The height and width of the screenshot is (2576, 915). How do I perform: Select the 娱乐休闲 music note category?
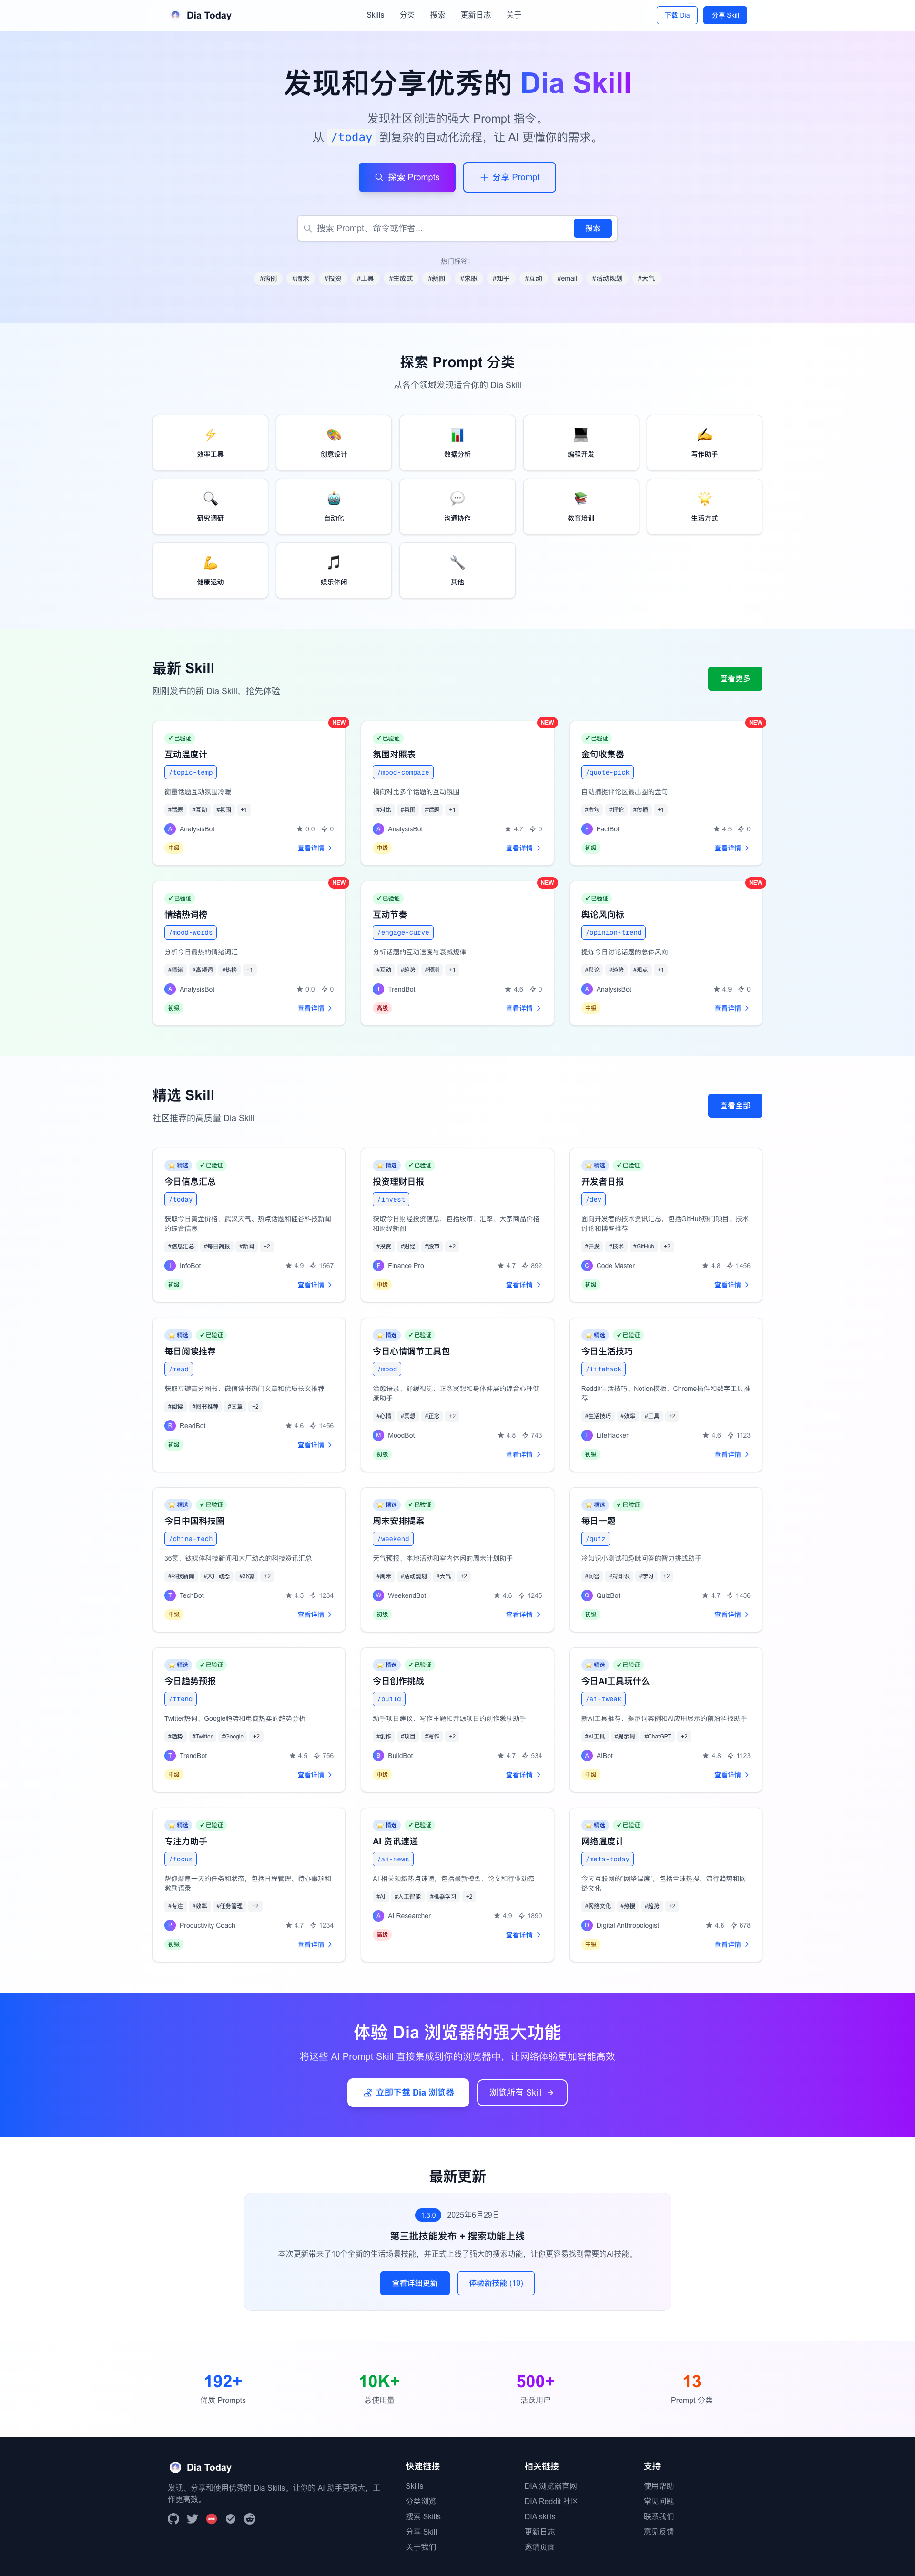[x=334, y=570]
